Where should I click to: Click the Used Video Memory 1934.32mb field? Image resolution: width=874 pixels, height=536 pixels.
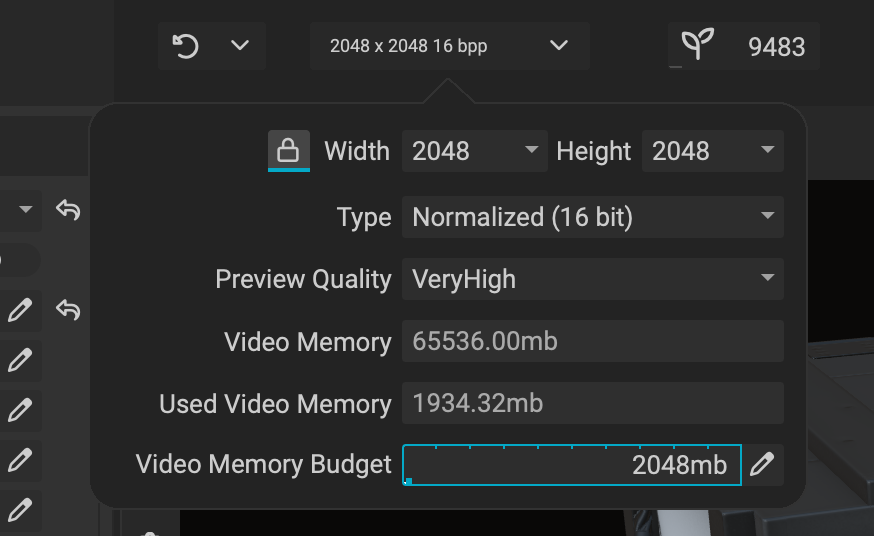(593, 403)
